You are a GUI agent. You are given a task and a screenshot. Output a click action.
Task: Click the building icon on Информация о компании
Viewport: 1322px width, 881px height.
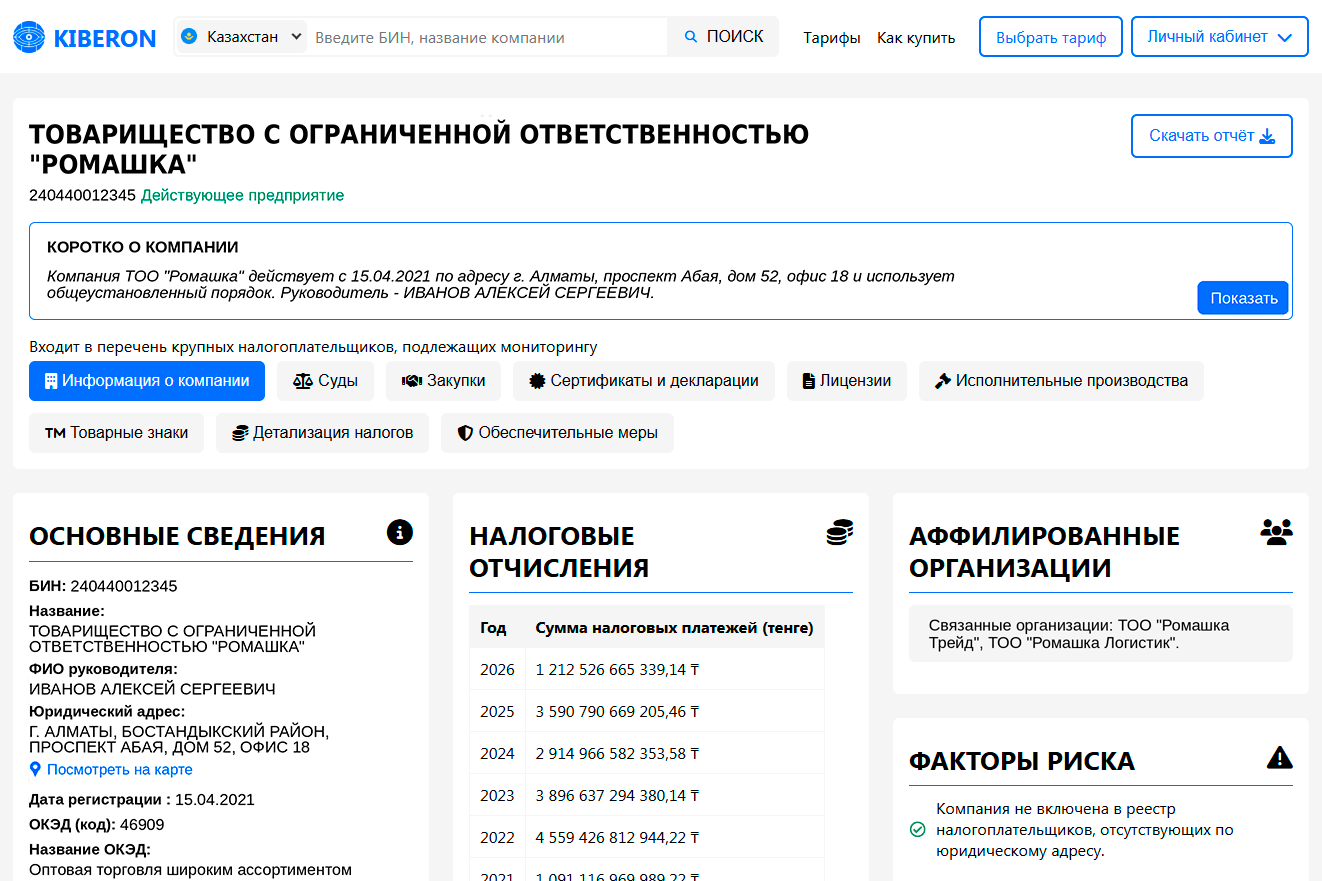click(x=52, y=381)
